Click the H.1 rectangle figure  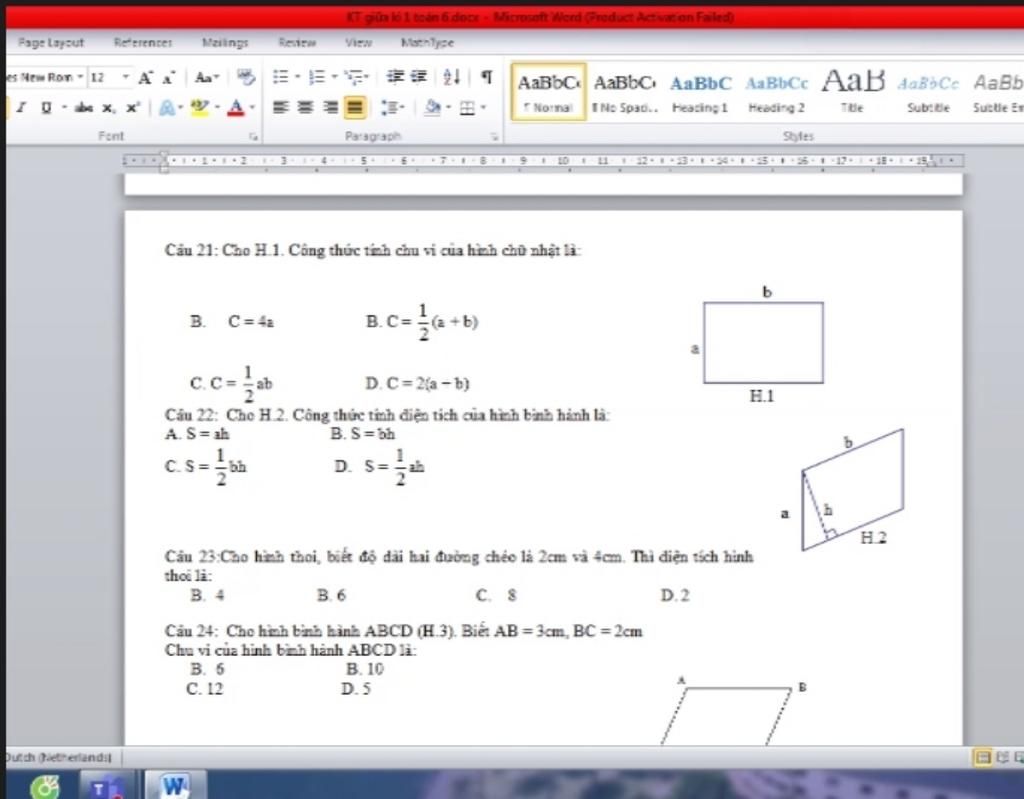coord(763,342)
